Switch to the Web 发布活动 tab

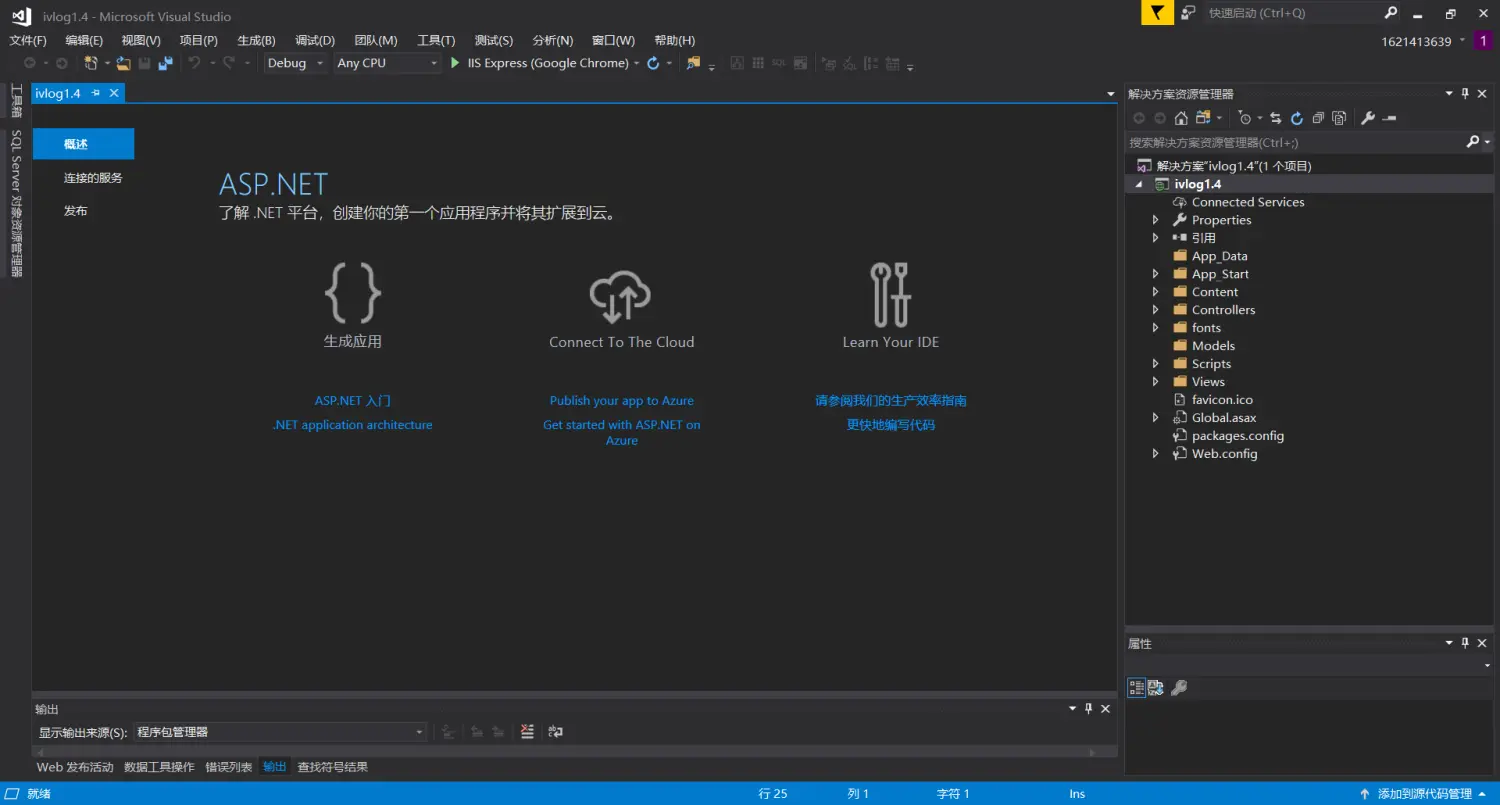coord(75,767)
